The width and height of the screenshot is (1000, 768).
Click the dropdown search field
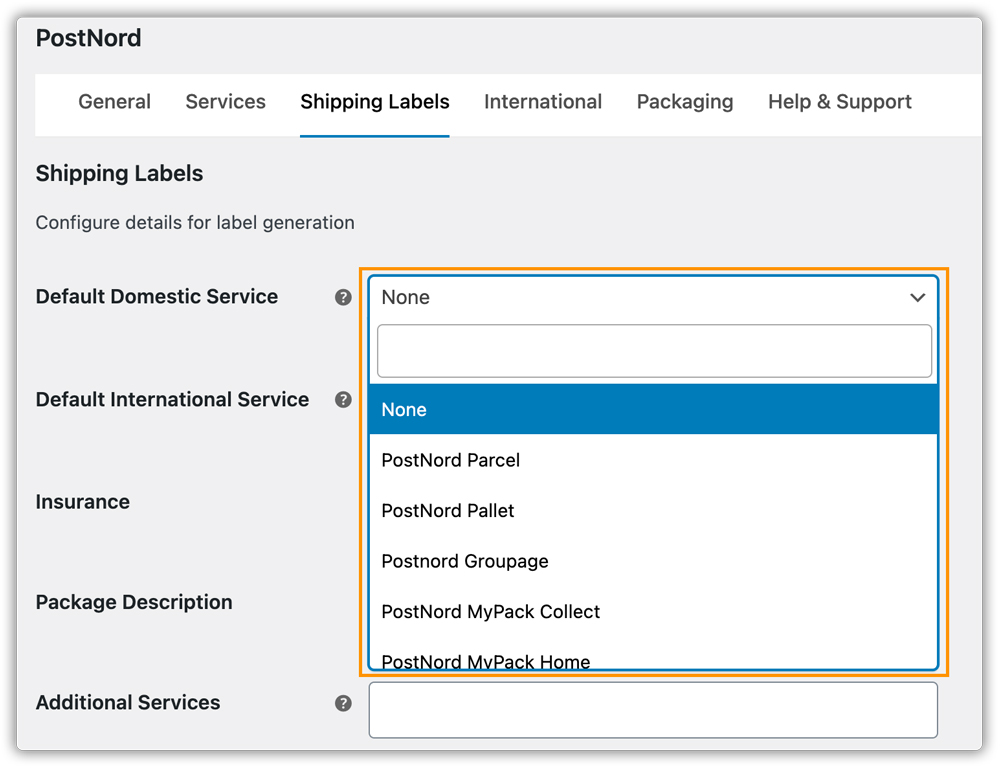pyautogui.click(x=654, y=351)
